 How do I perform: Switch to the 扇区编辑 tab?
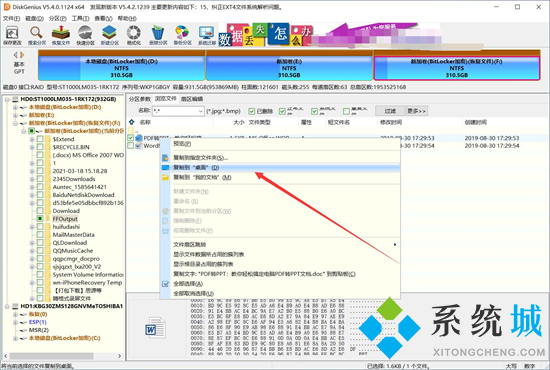point(192,99)
